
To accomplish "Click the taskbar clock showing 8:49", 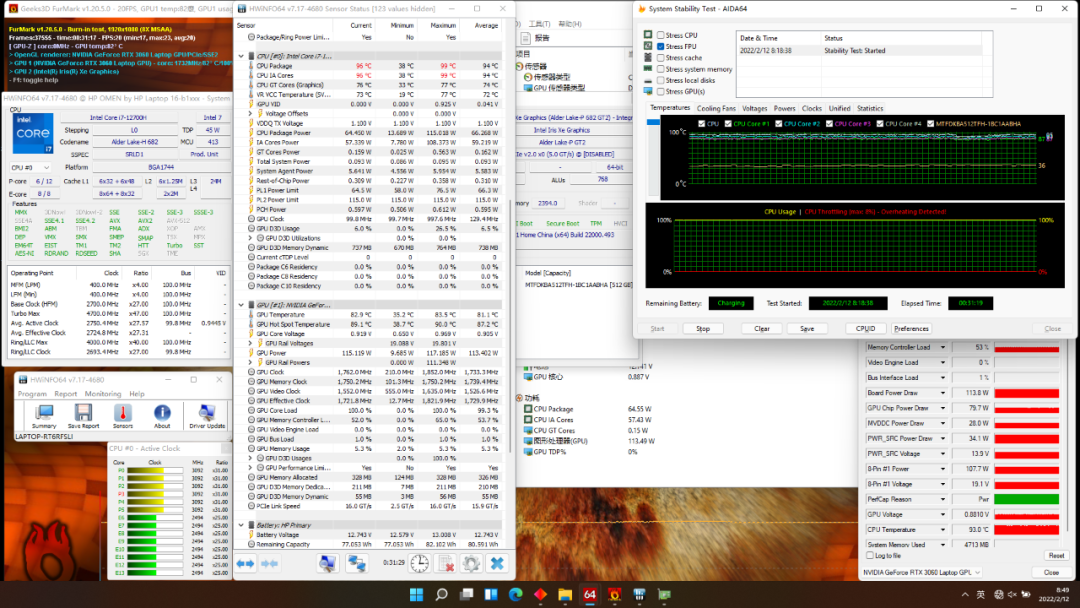I will [x=1056, y=594].
